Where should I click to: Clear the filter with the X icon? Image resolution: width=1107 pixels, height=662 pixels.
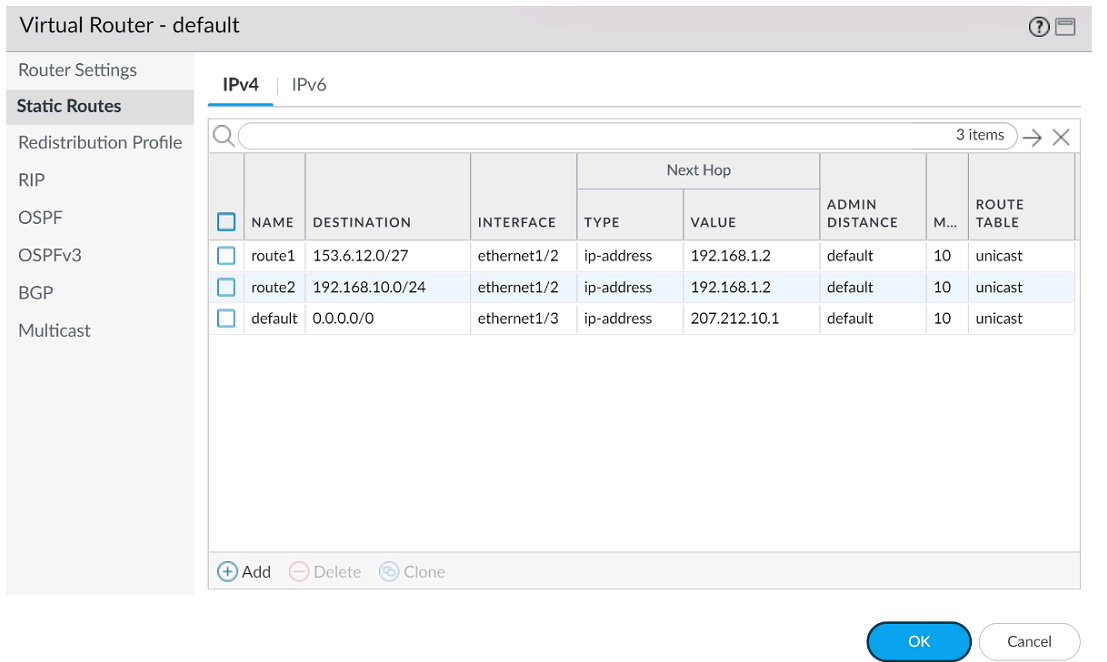(1061, 137)
